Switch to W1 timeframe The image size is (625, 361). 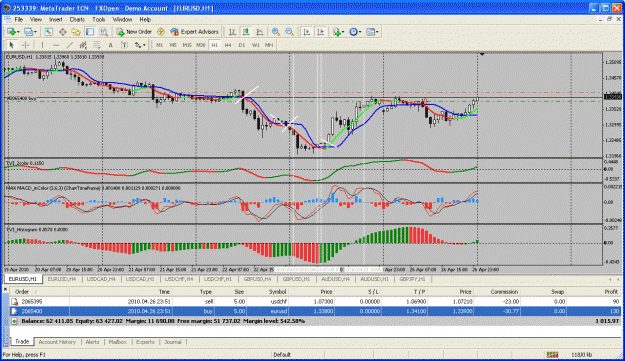pyautogui.click(x=256, y=45)
